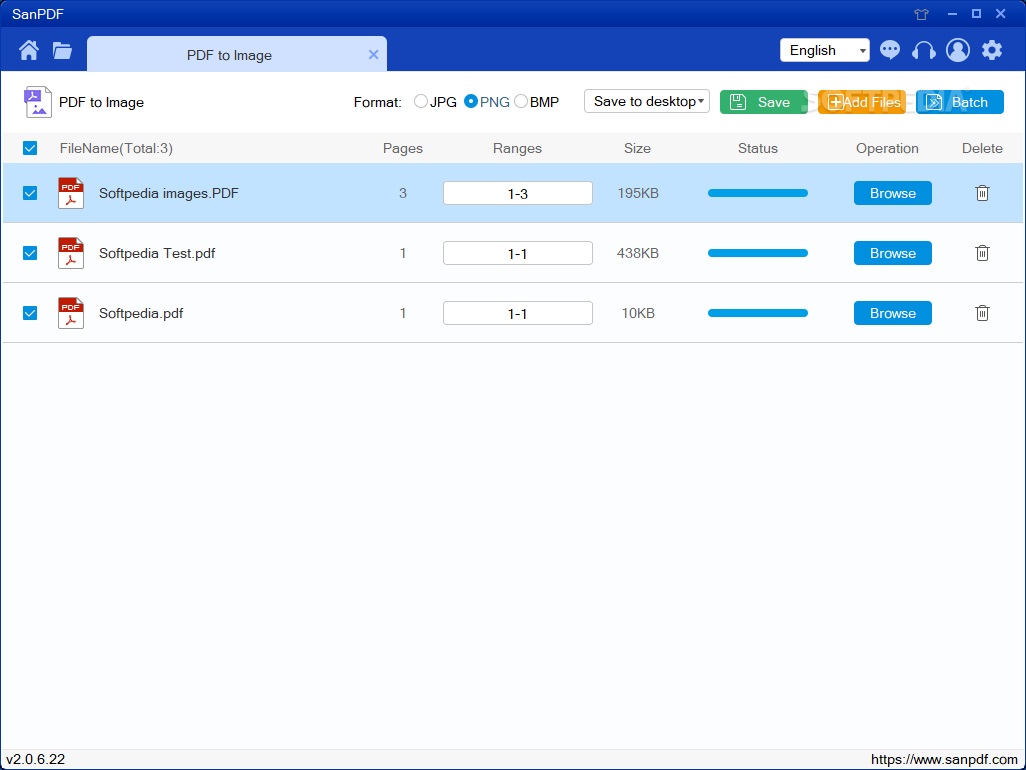Click the 195KB size value
This screenshot has width=1026, height=770.
click(638, 193)
